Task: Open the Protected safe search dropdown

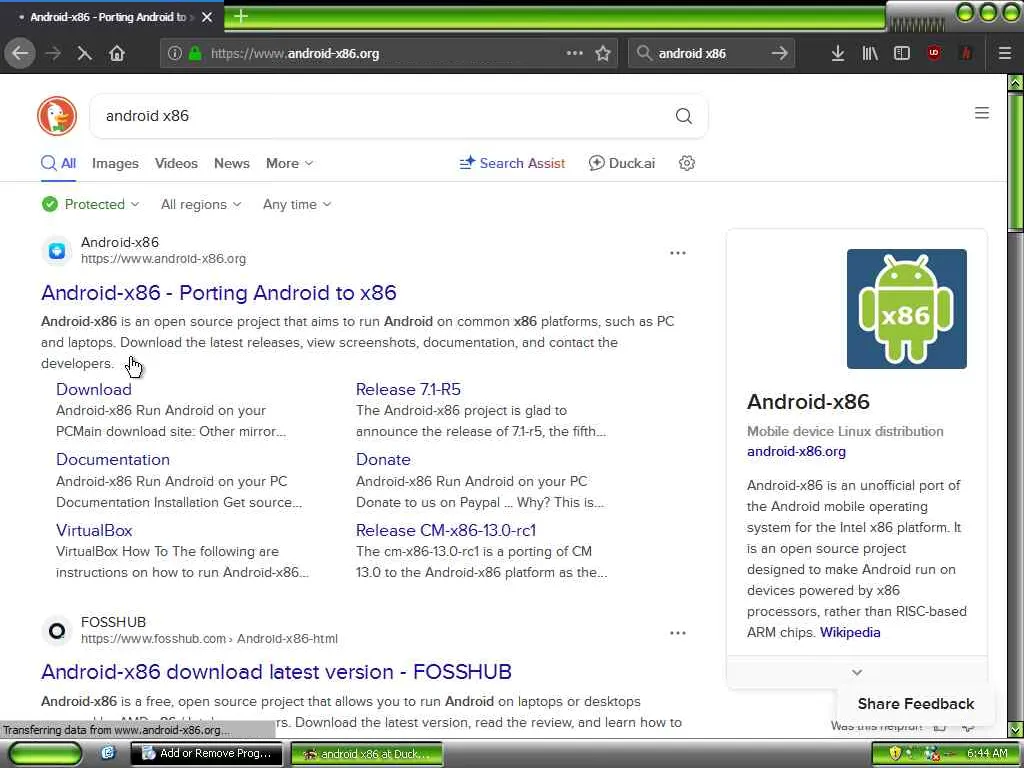Action: tap(91, 204)
